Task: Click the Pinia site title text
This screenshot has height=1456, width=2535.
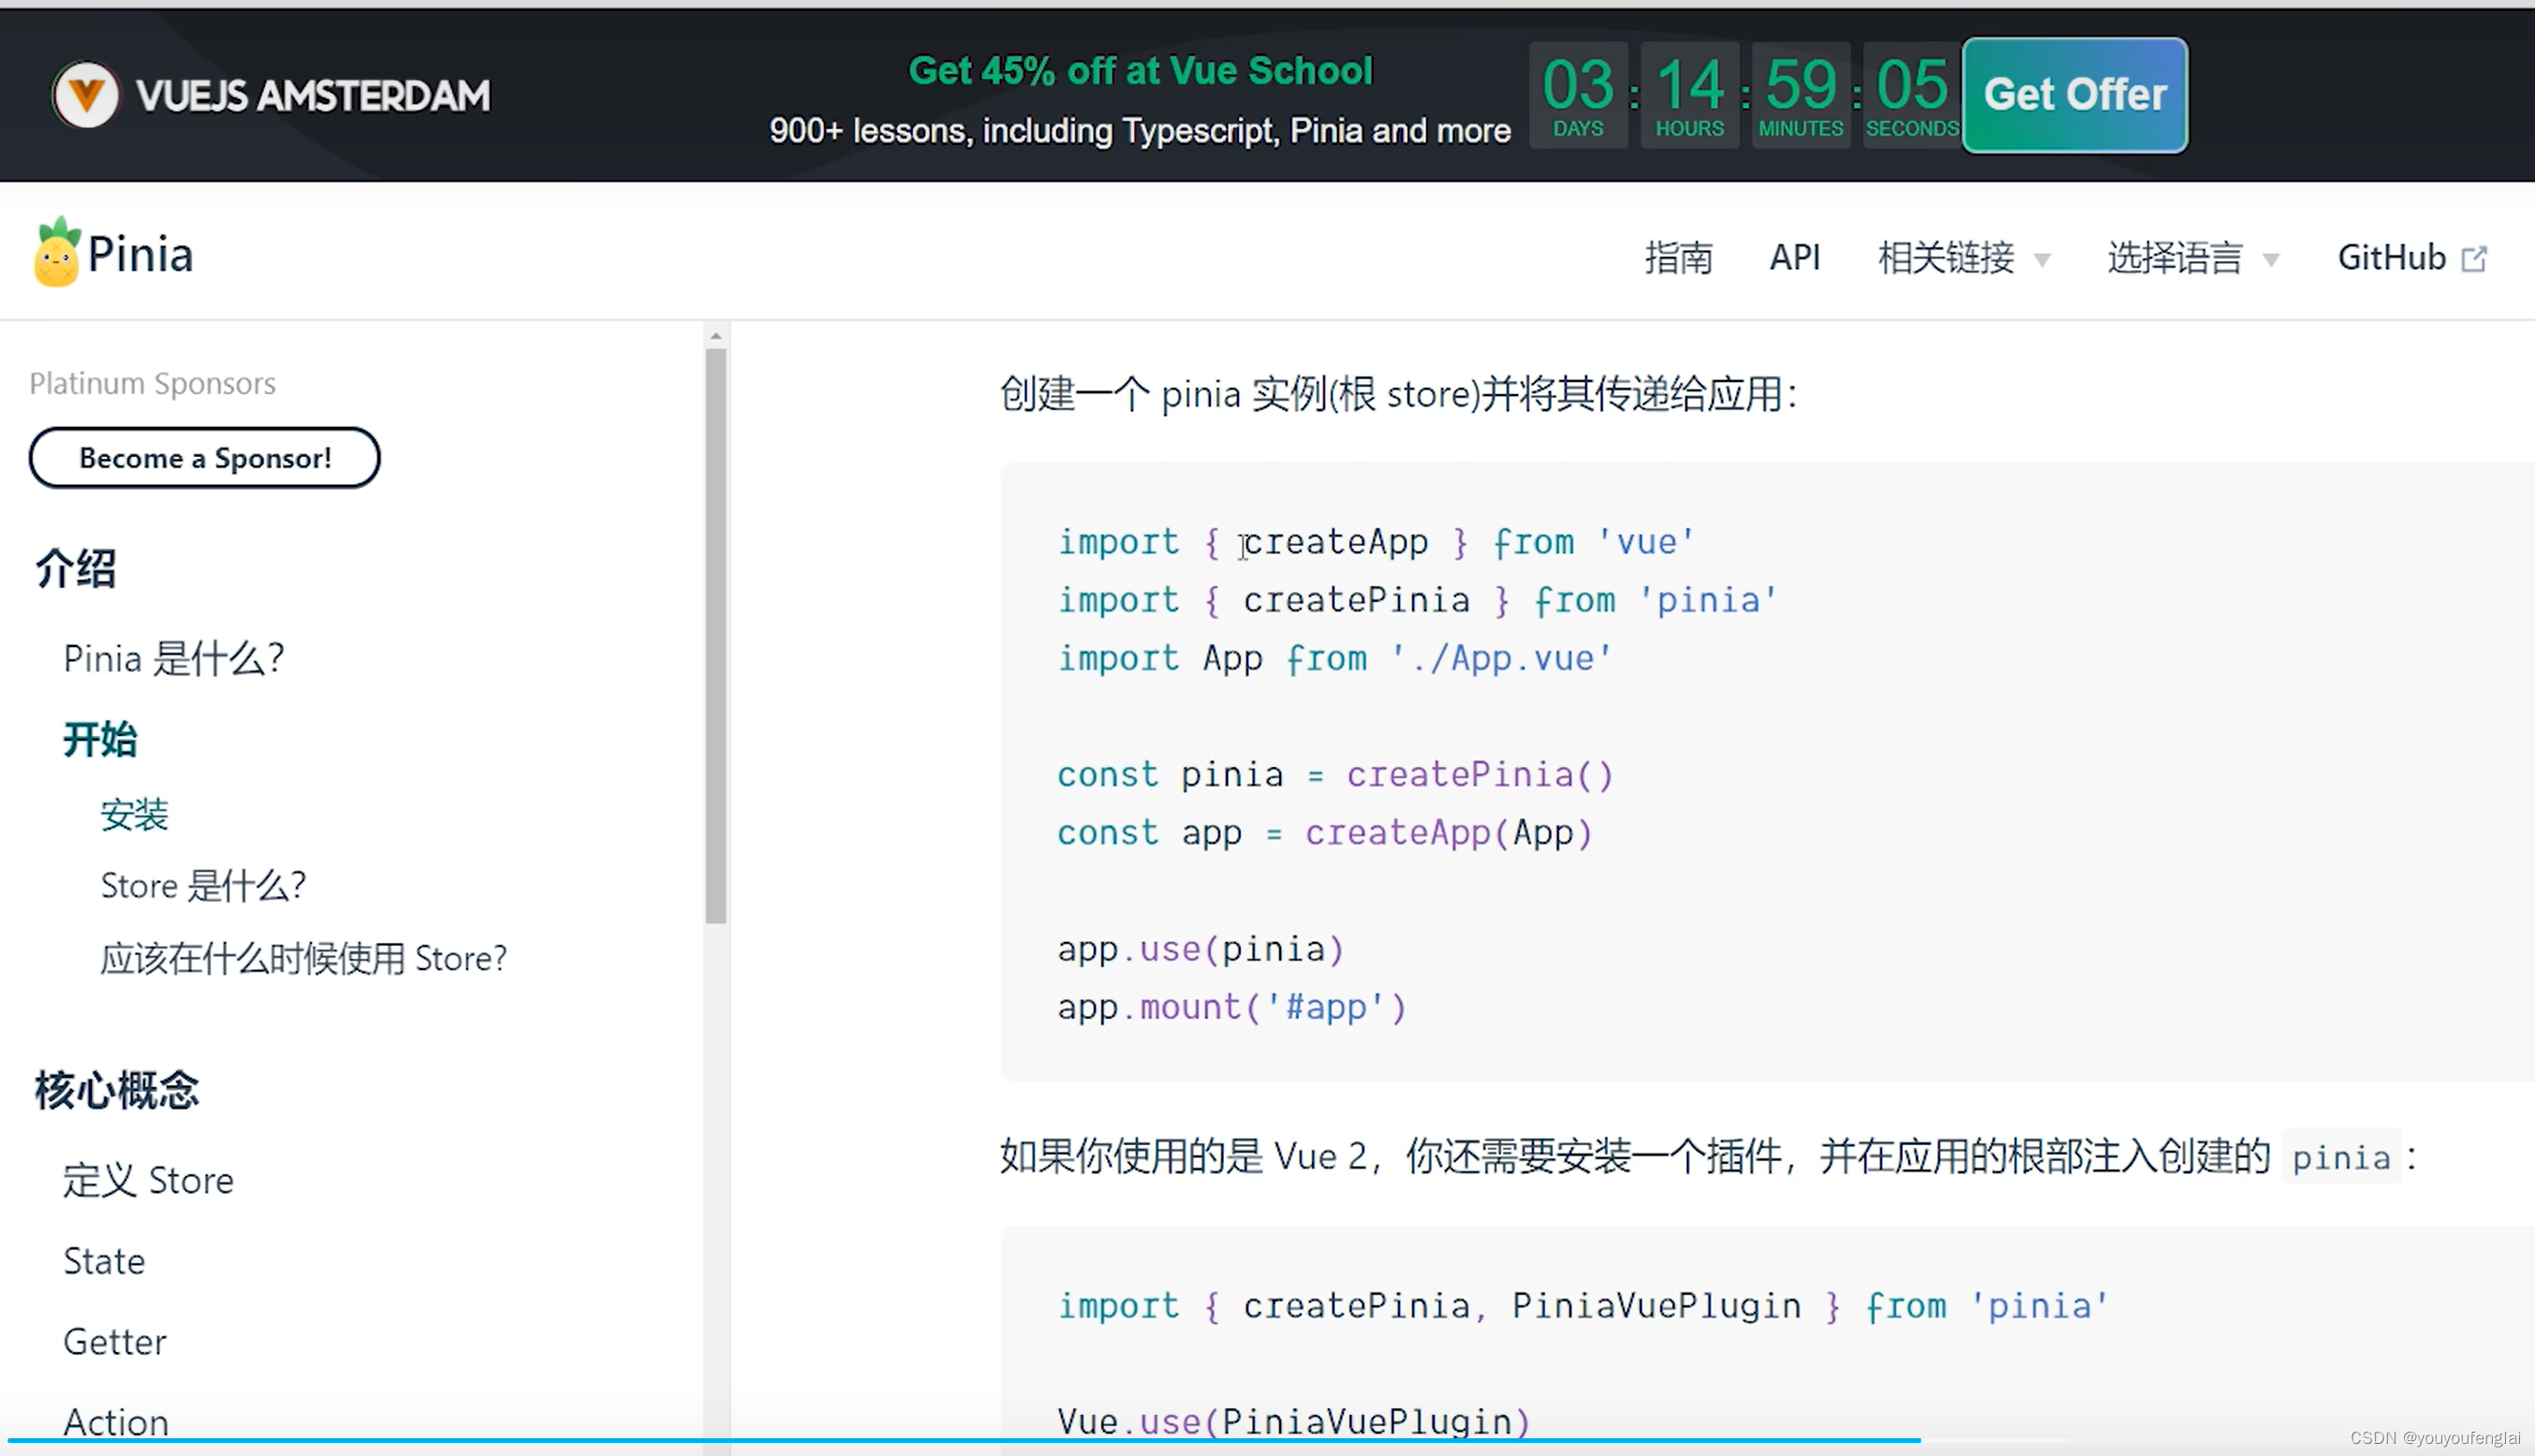Action: point(140,254)
